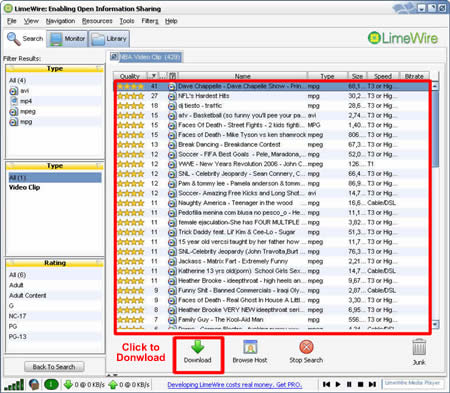Stop playback in the media player
The height and width of the screenshot is (393, 450).
click(360, 384)
